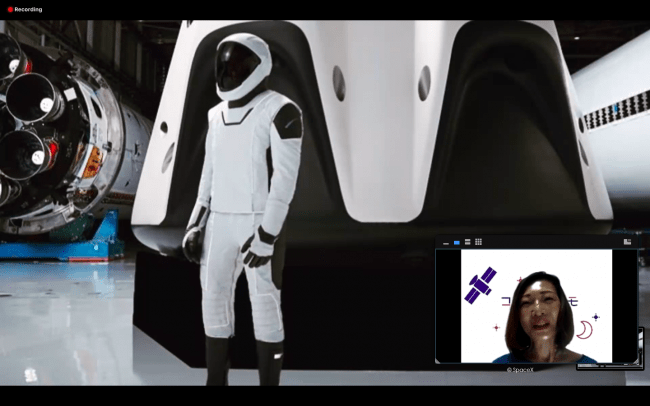Click the speaker's video thumbnail
Image resolution: width=650 pixels, height=406 pixels.
[536, 306]
